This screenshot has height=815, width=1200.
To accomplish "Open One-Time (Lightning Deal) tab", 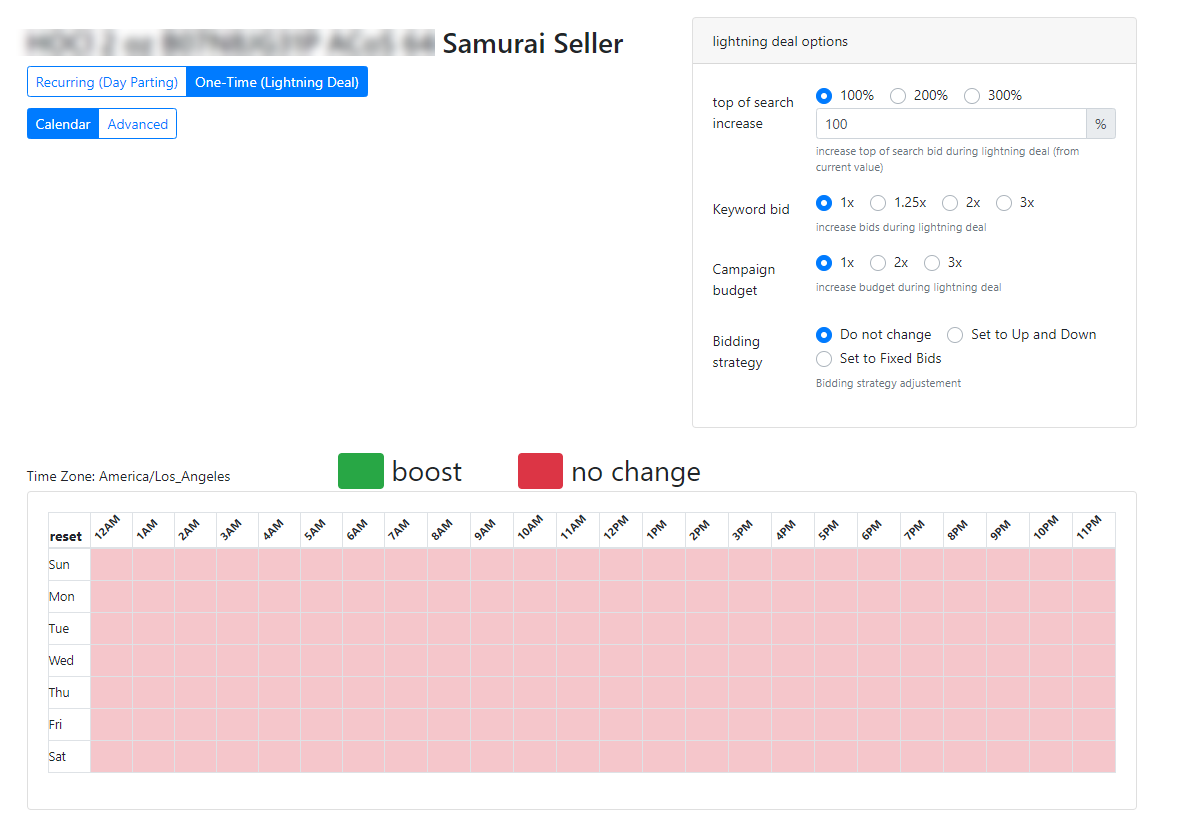I will click(x=277, y=82).
